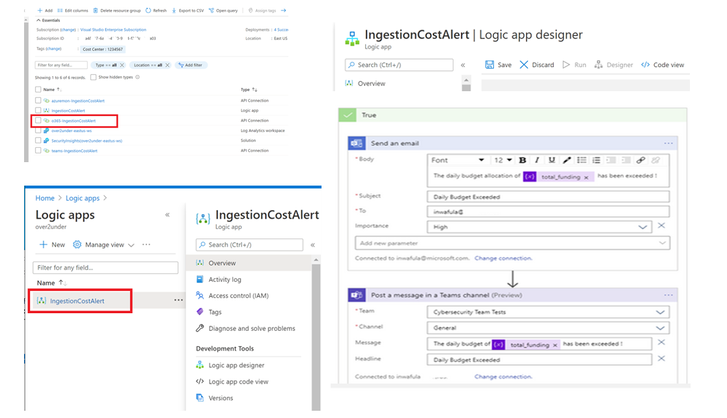Switch to Code view in designer
Image resolution: width=727 pixels, height=418 pixels.
click(x=663, y=65)
